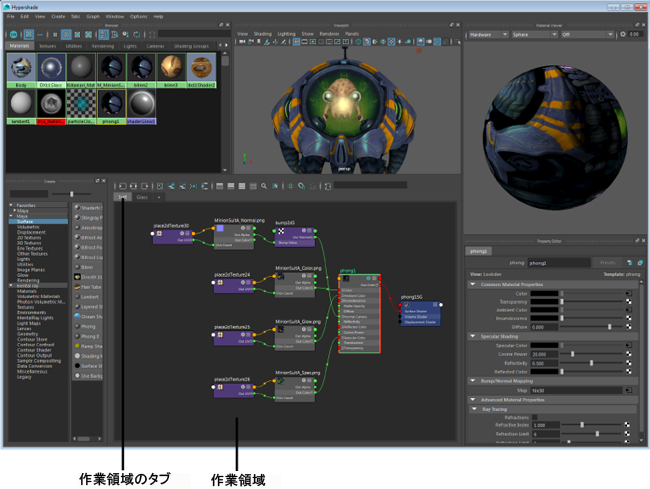Click the Phong entry in the Create list
The height and width of the screenshot is (489, 650).
[87, 327]
